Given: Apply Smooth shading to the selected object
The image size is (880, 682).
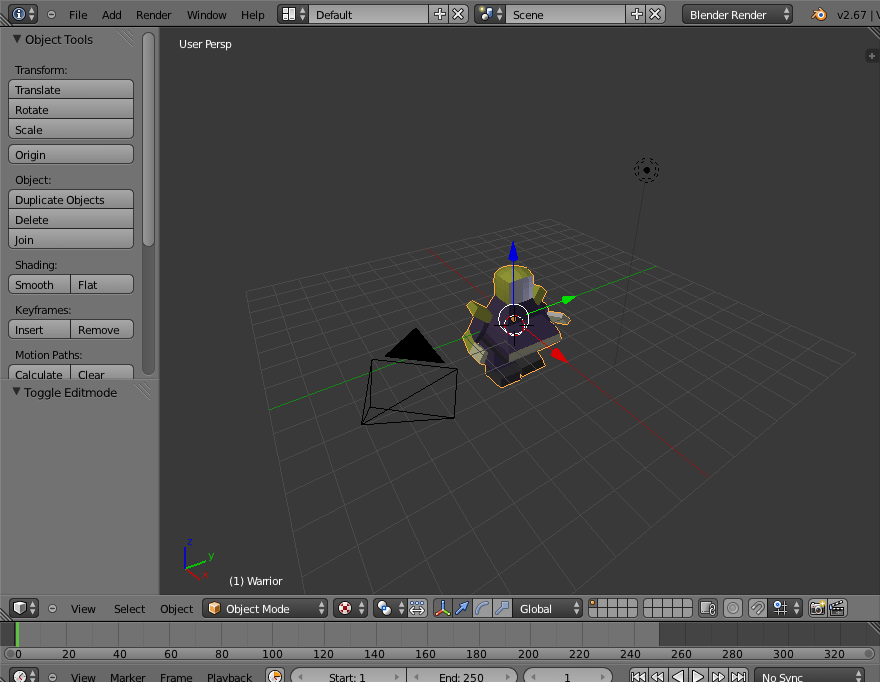Looking at the screenshot, I should point(39,284).
